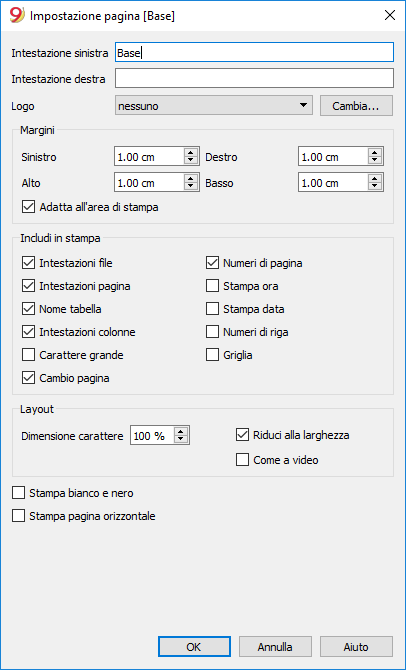The height and width of the screenshot is (671, 406).
Task: Increase the Alto margin value
Action: click(x=191, y=179)
